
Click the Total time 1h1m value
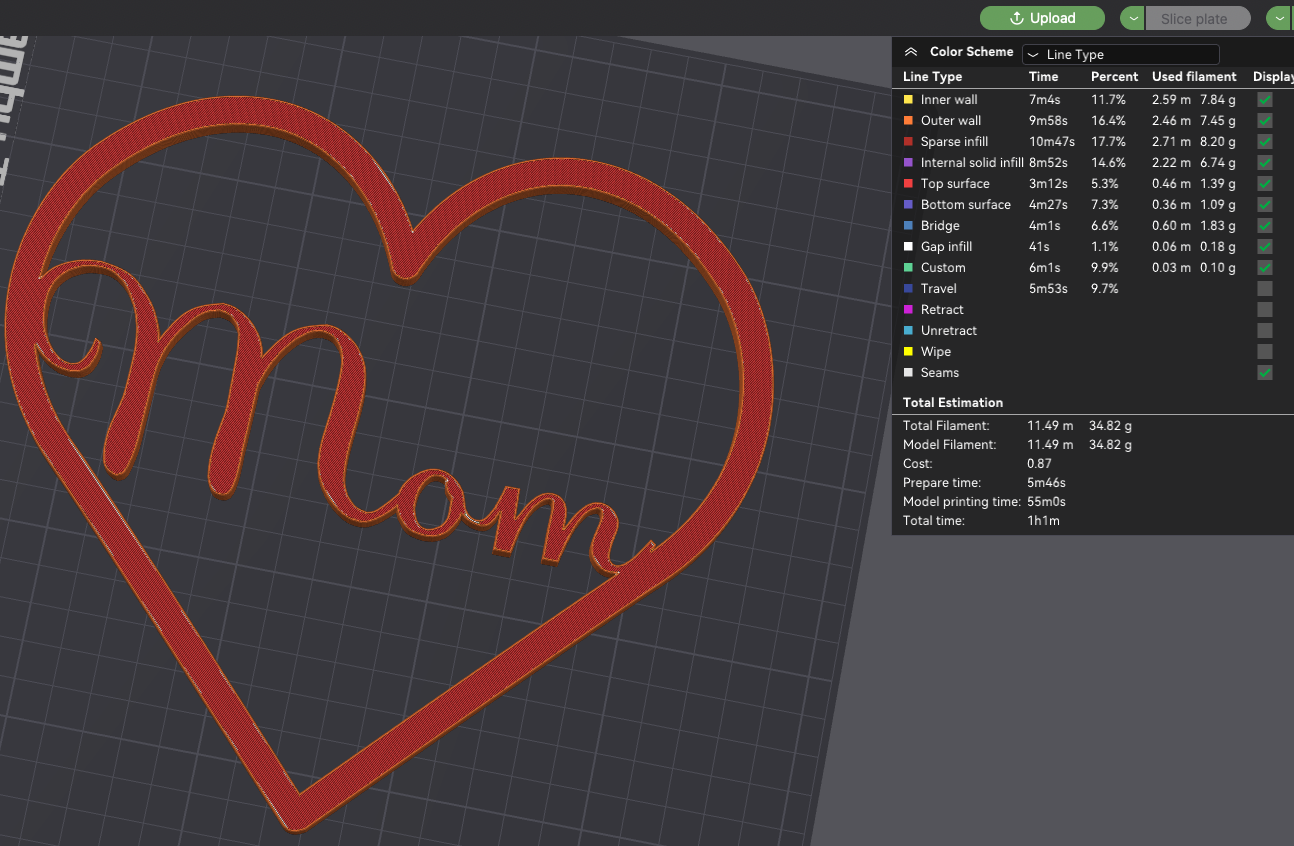(1043, 521)
